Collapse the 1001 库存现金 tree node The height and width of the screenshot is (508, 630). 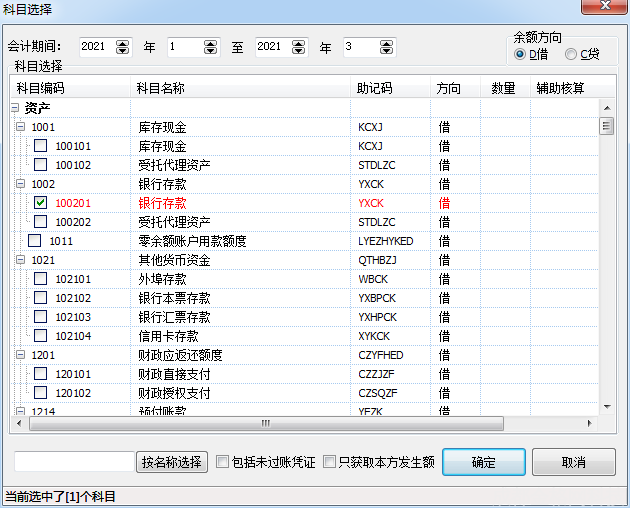tap(21, 127)
